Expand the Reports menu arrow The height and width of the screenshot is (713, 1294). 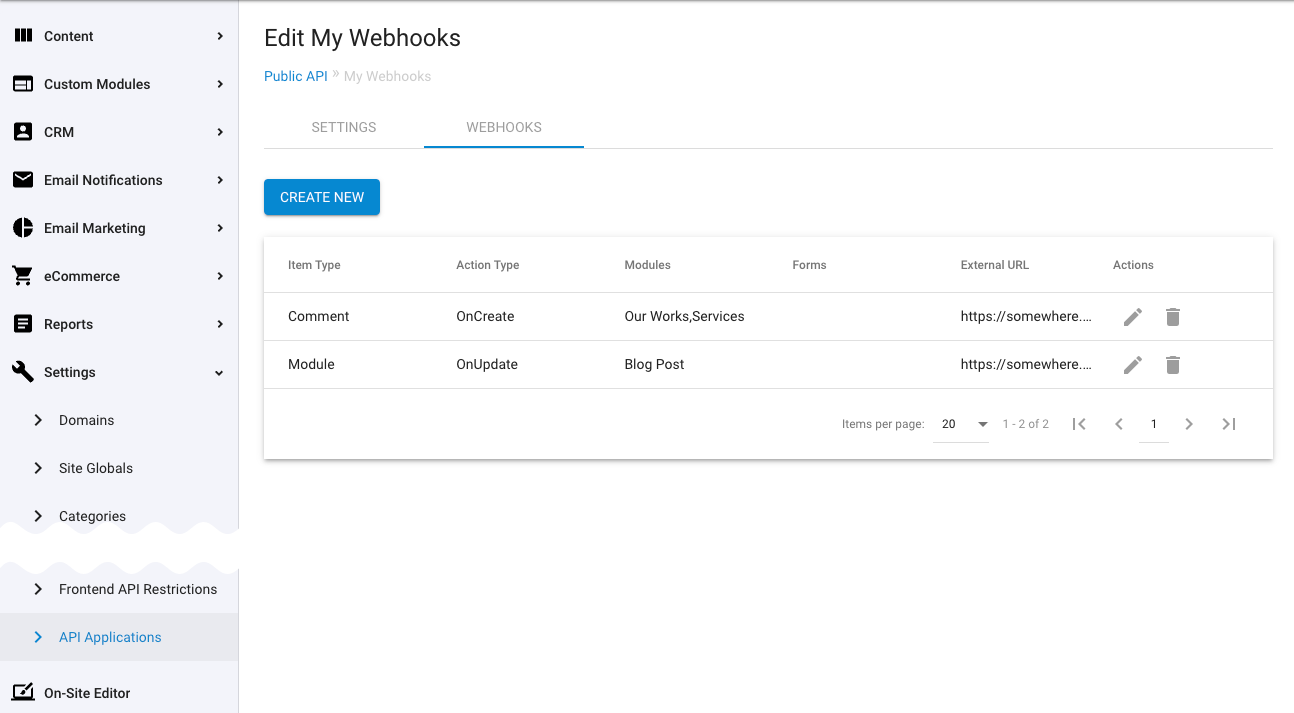(220, 324)
